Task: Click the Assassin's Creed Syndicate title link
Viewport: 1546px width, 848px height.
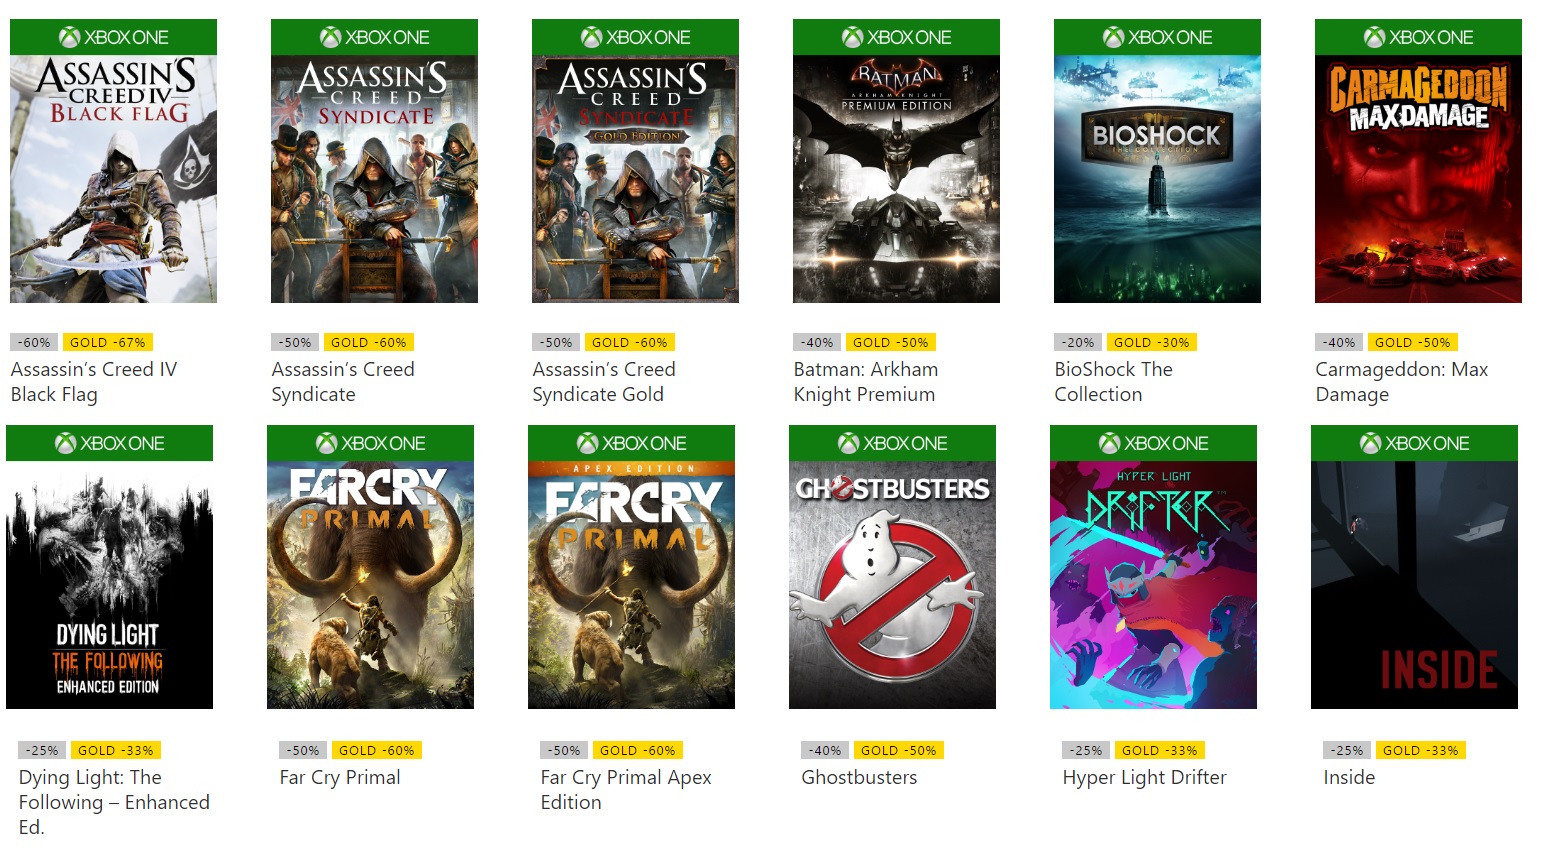Action: click(342, 381)
